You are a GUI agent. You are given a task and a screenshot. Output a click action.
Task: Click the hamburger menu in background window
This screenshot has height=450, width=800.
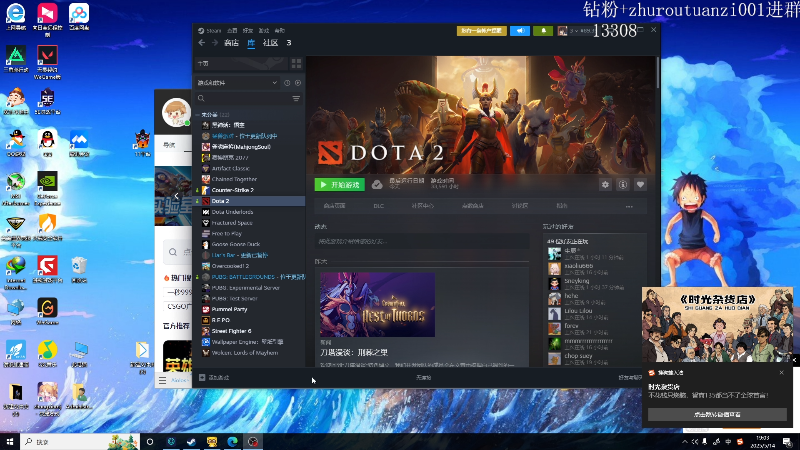(x=162, y=380)
